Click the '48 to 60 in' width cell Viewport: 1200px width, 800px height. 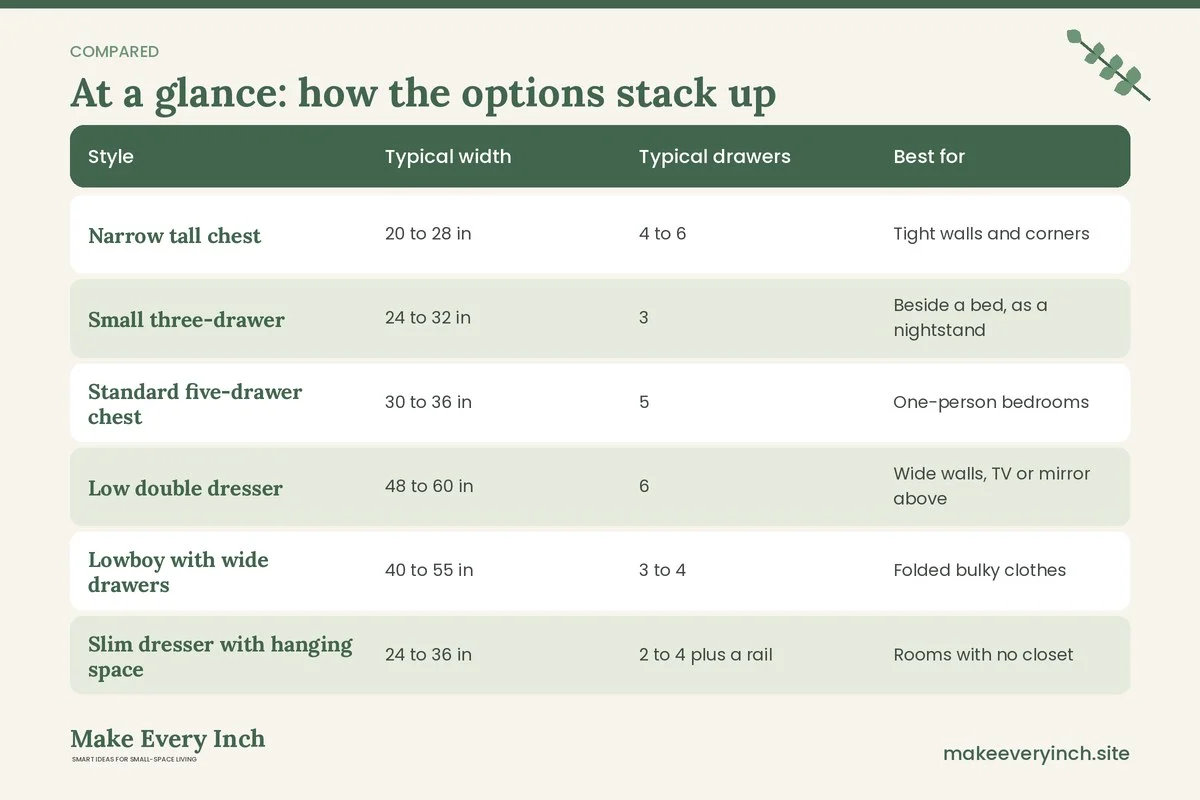429,486
